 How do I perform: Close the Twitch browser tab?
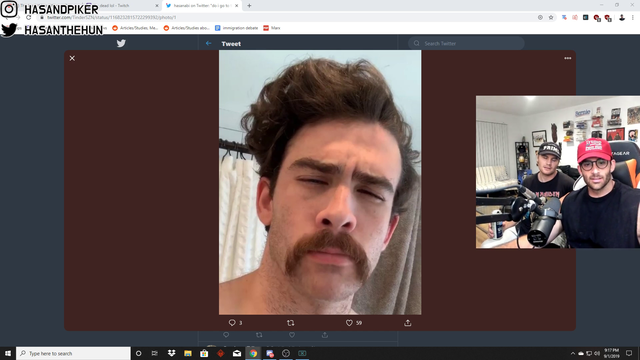tap(157, 6)
